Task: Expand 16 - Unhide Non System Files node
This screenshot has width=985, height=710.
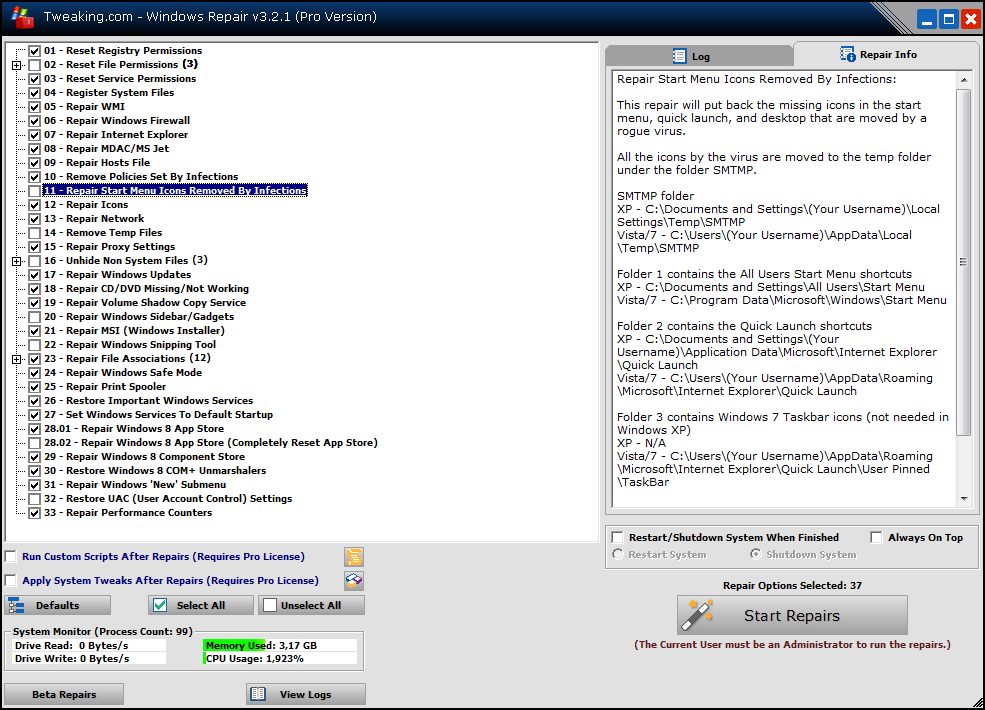Action: 17,261
